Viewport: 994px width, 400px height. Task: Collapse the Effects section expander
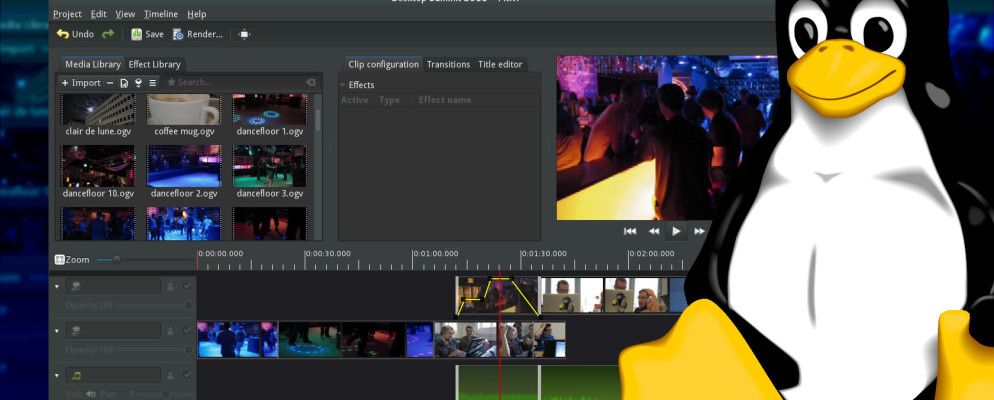pyautogui.click(x=343, y=85)
